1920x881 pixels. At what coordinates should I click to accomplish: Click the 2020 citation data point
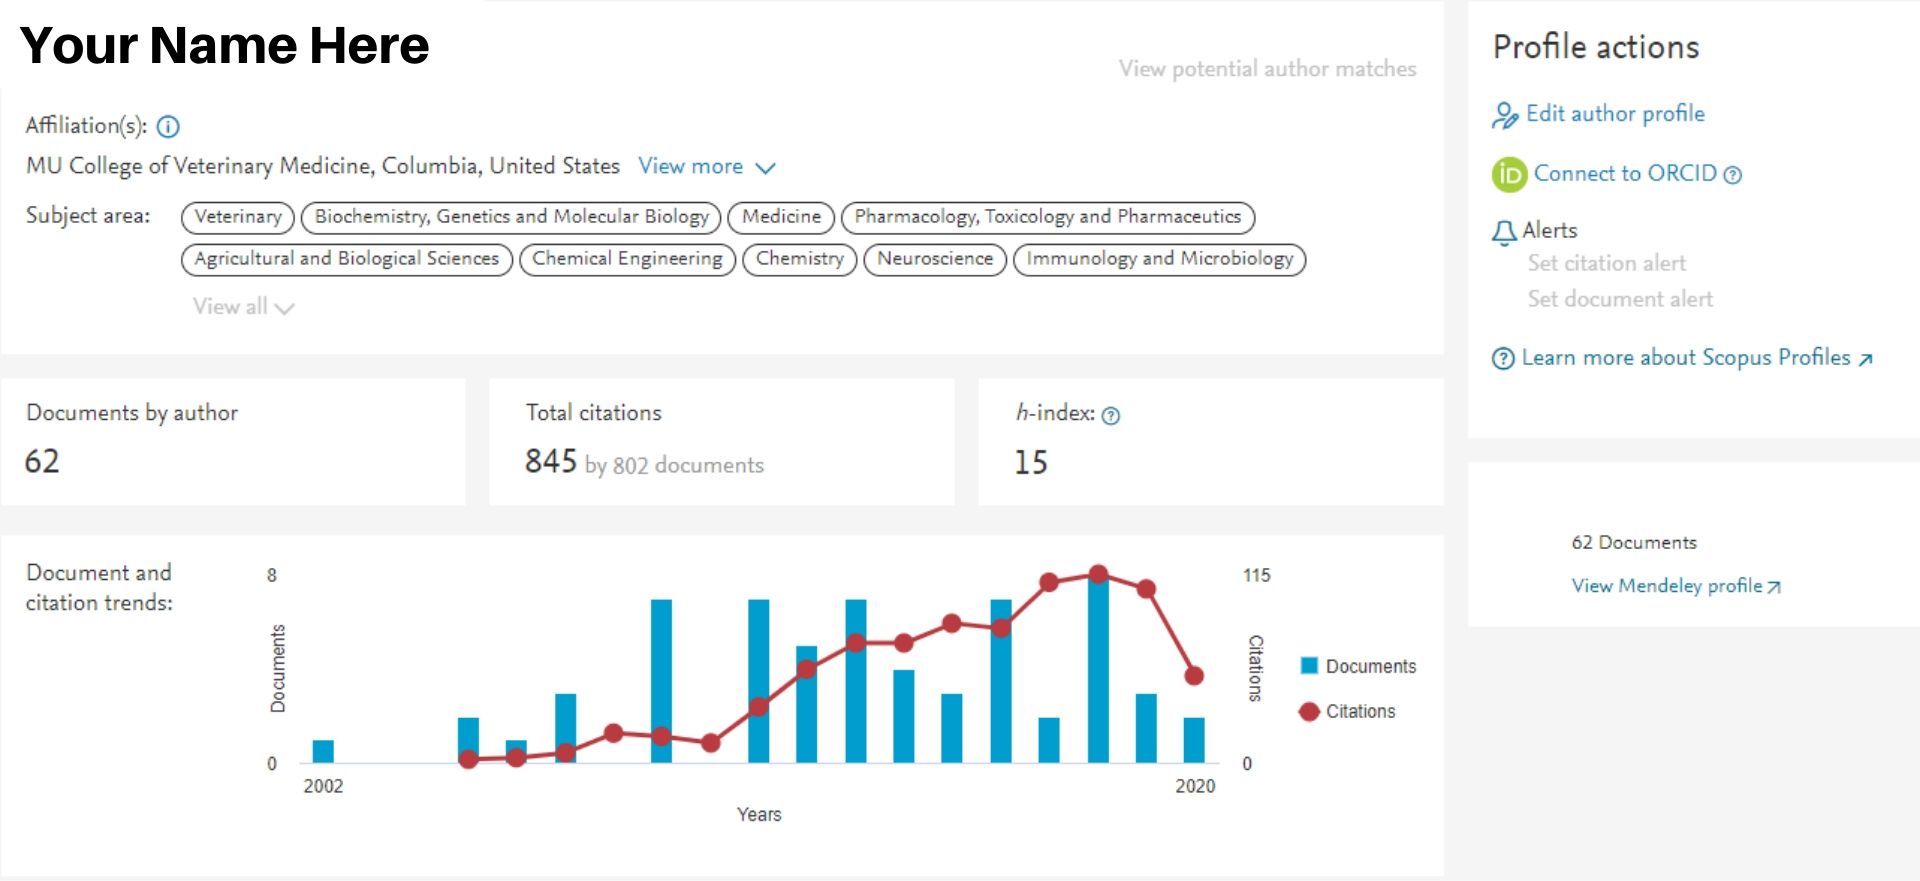pos(1194,676)
